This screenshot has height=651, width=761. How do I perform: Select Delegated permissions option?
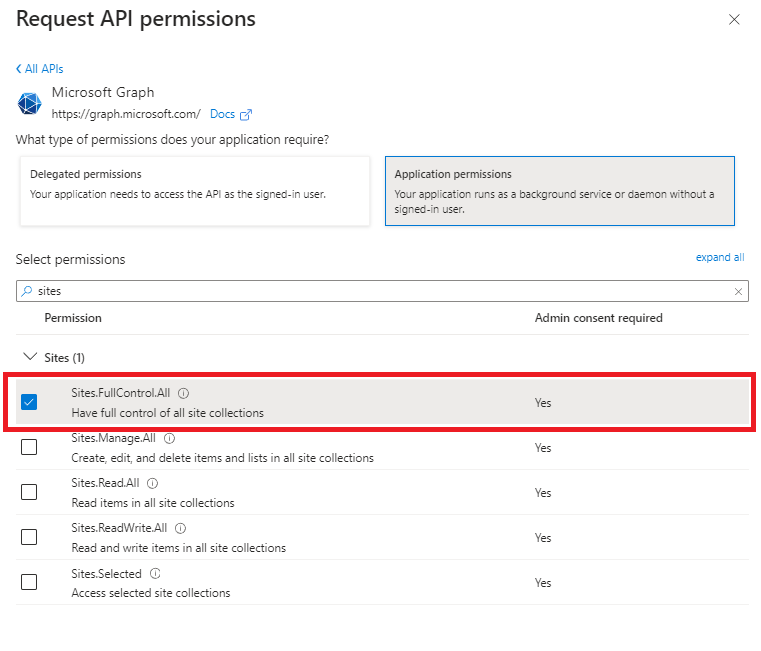pos(194,190)
